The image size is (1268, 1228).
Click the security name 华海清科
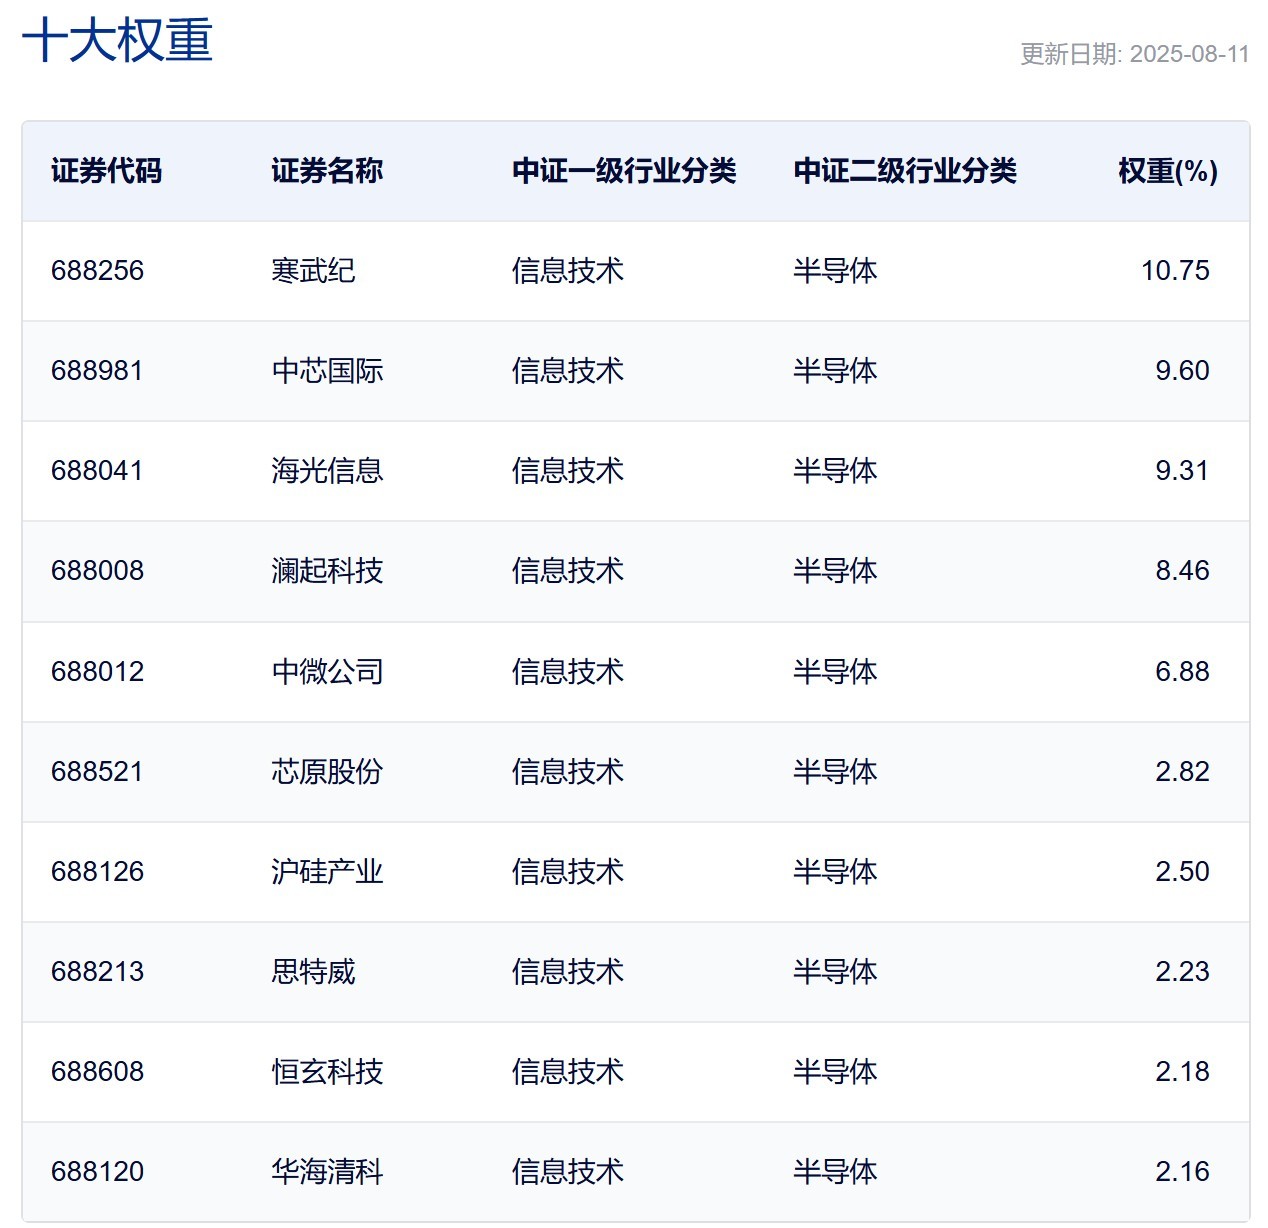327,1171
